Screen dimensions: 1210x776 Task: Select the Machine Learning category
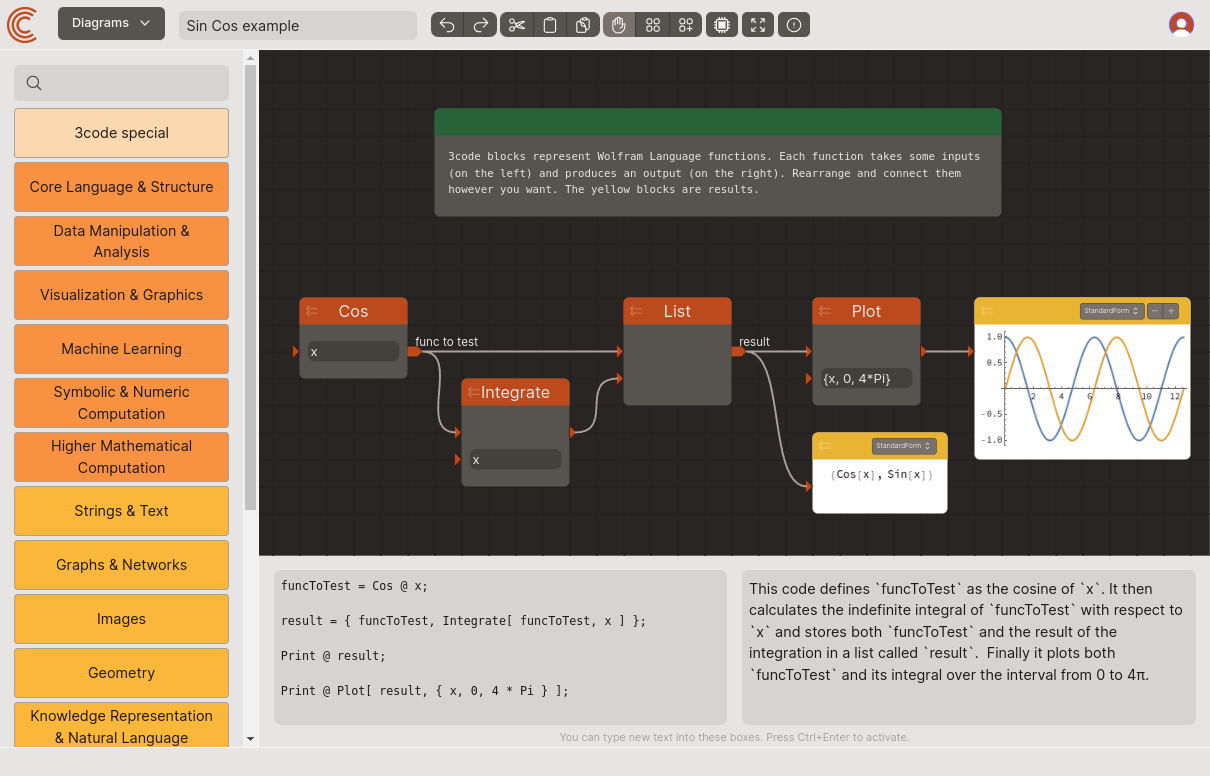[x=121, y=349]
